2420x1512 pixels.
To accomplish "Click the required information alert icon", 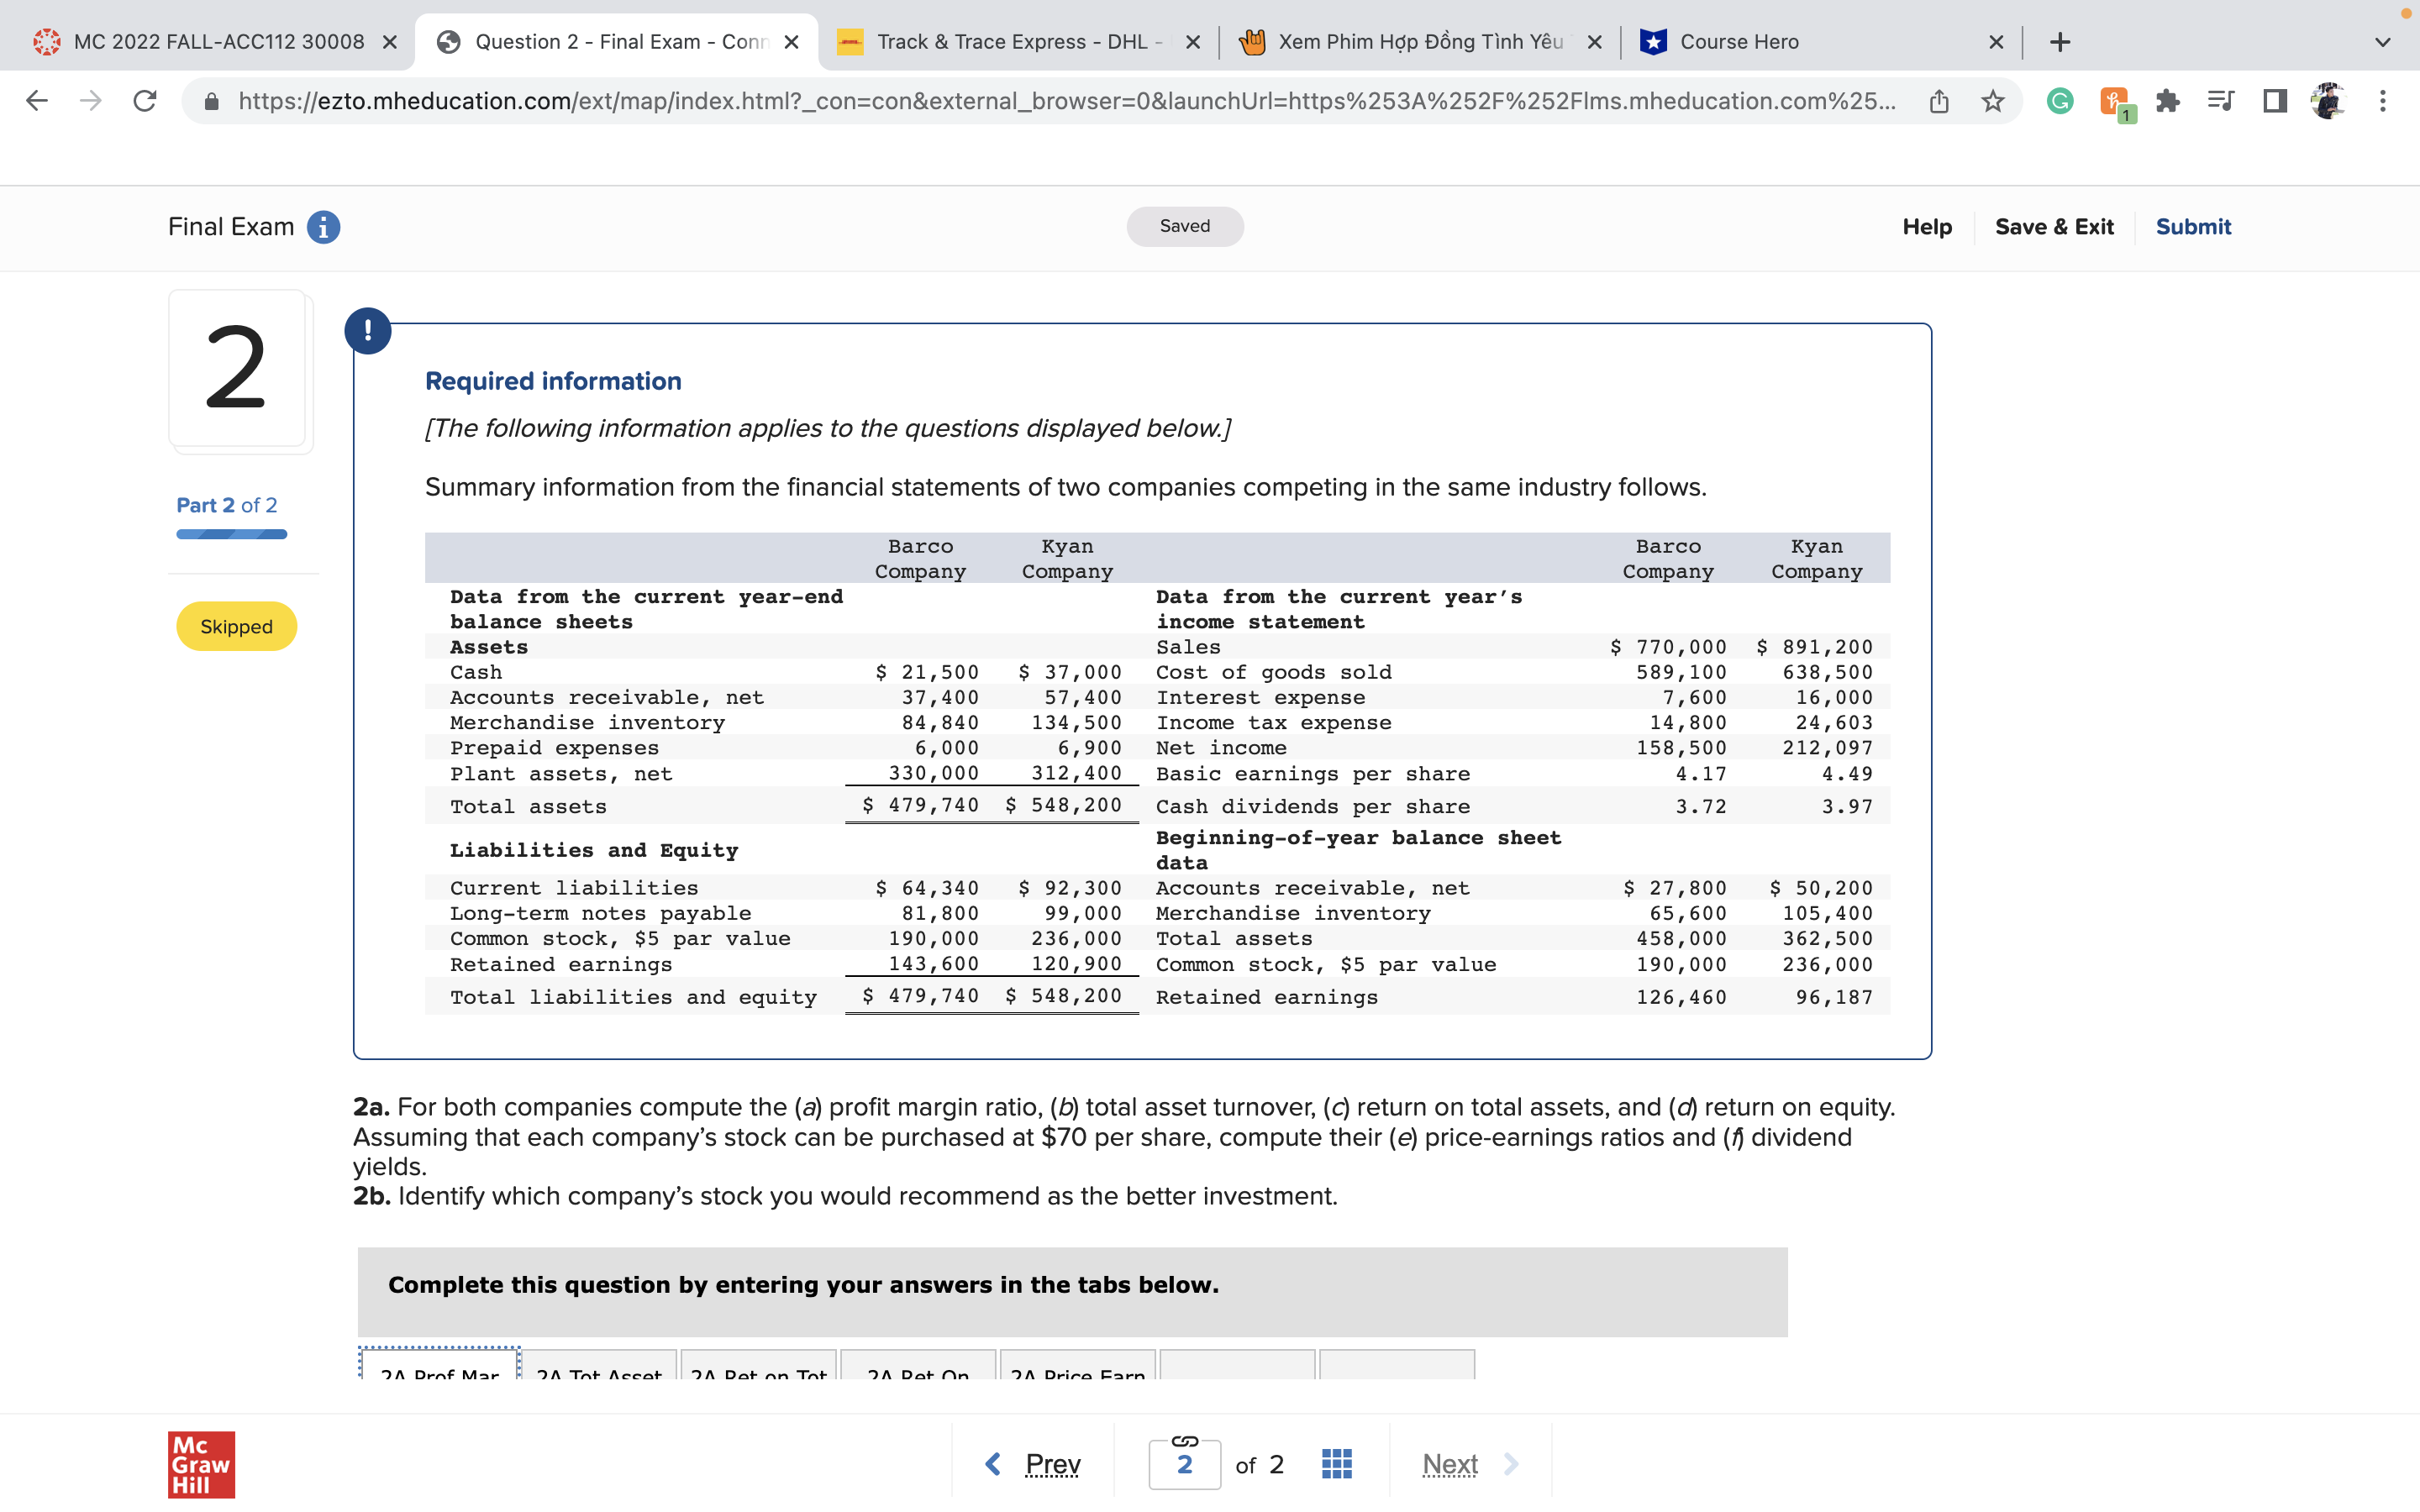I will (368, 330).
